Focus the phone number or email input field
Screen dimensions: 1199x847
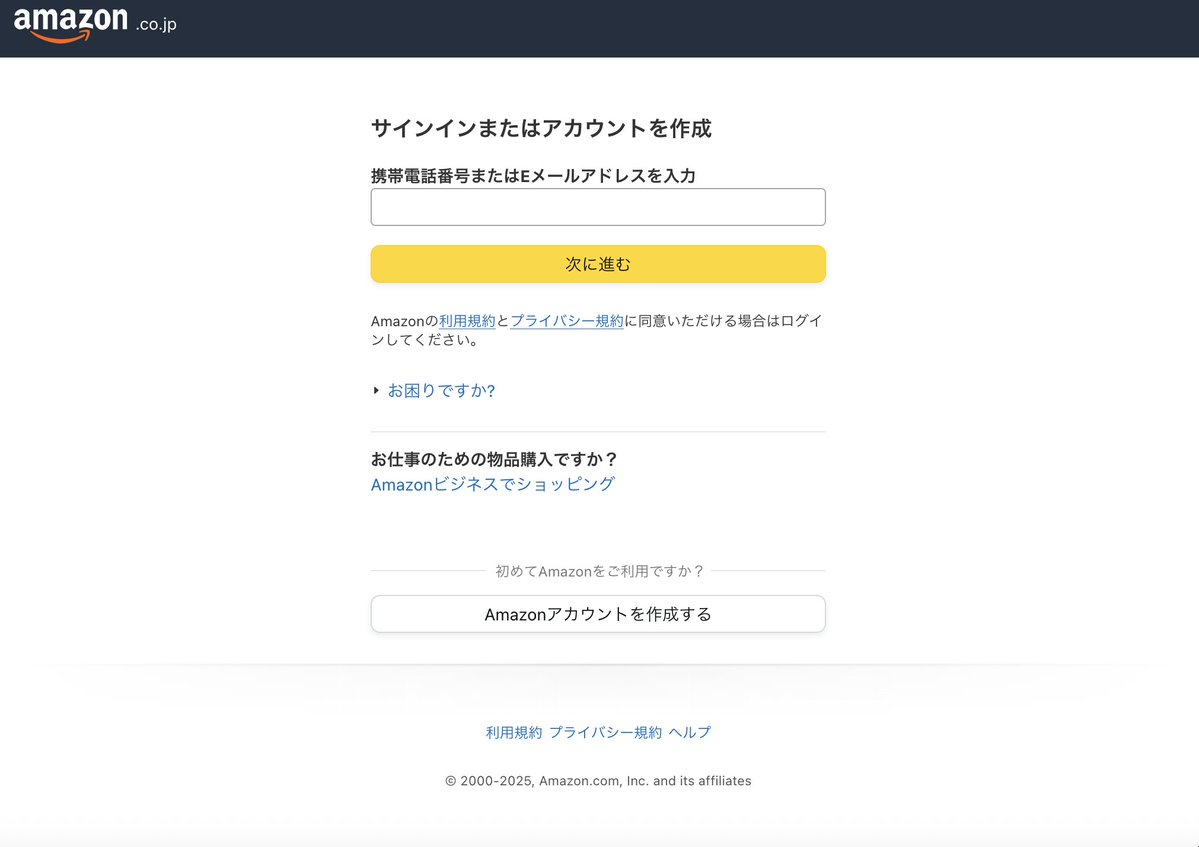click(598, 207)
